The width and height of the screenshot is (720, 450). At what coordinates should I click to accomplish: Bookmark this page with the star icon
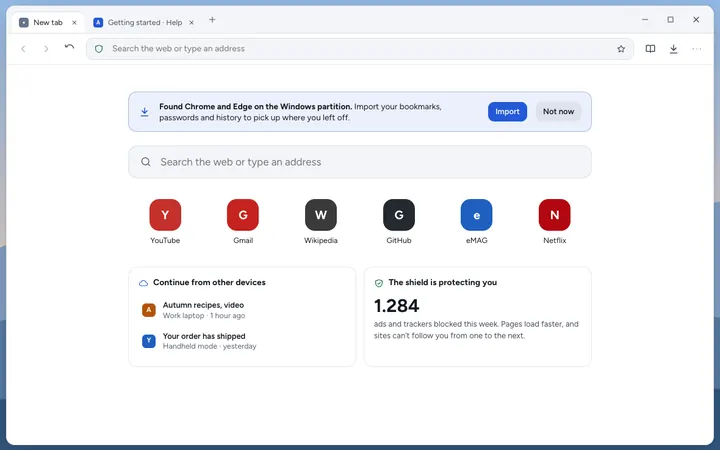621,49
